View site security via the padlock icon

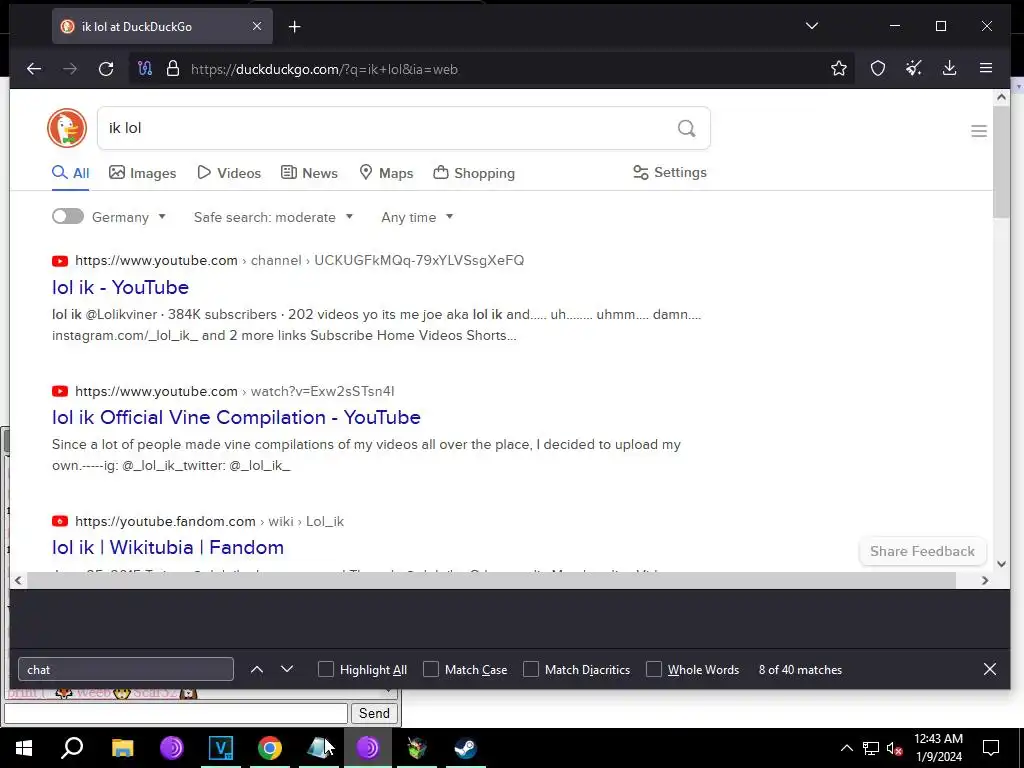(172, 69)
